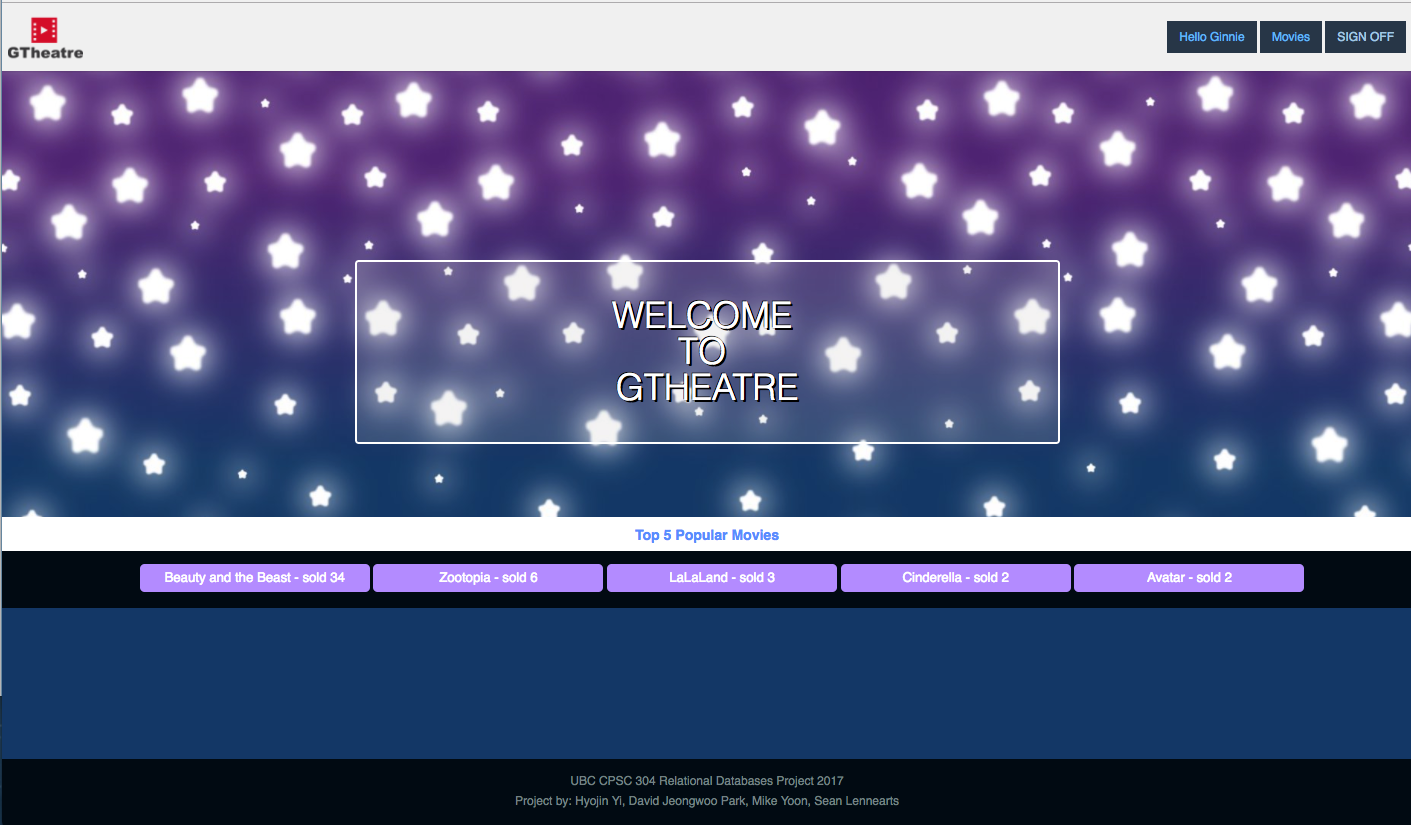Select LaLaLand - sold 3
1411x825 pixels.
[721, 578]
